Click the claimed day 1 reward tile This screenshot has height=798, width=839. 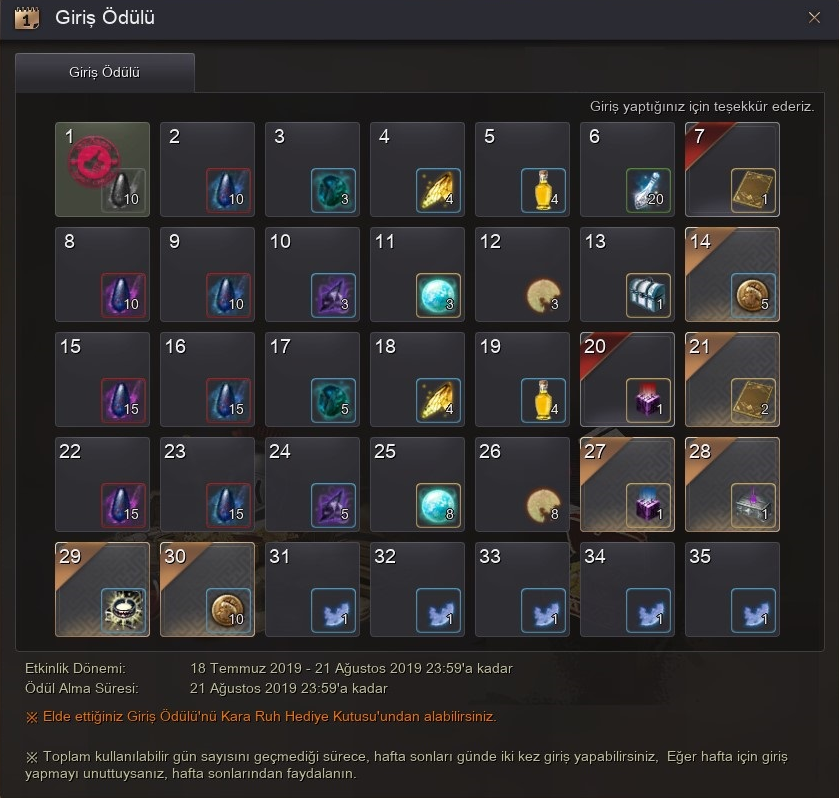pyautogui.click(x=102, y=169)
